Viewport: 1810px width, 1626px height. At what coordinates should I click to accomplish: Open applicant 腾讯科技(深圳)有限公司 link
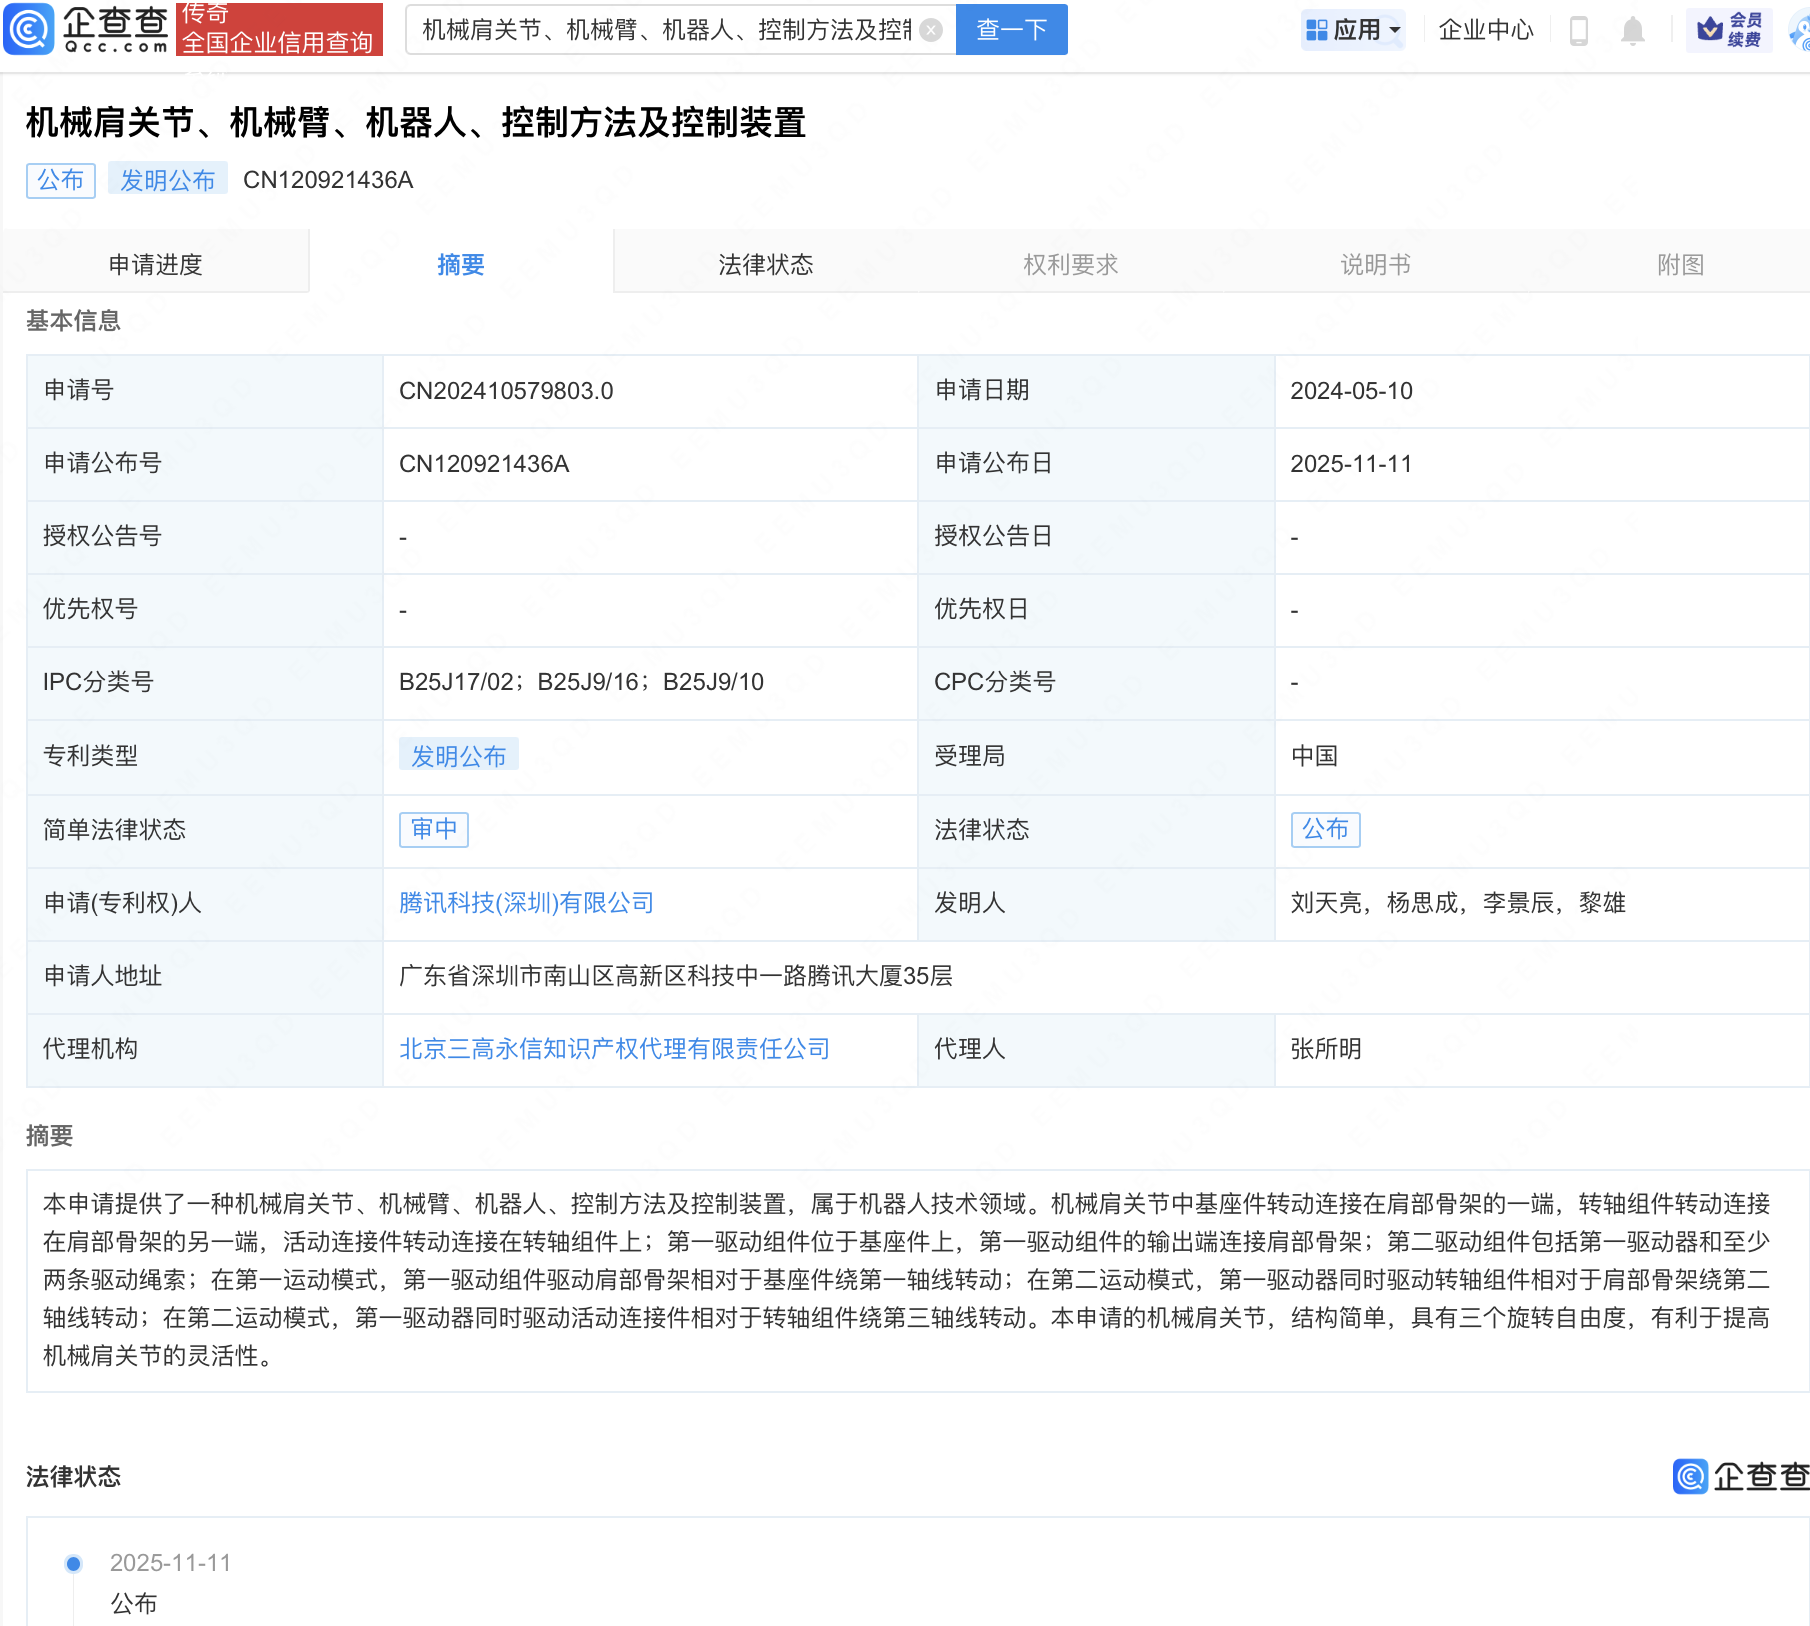(x=526, y=903)
